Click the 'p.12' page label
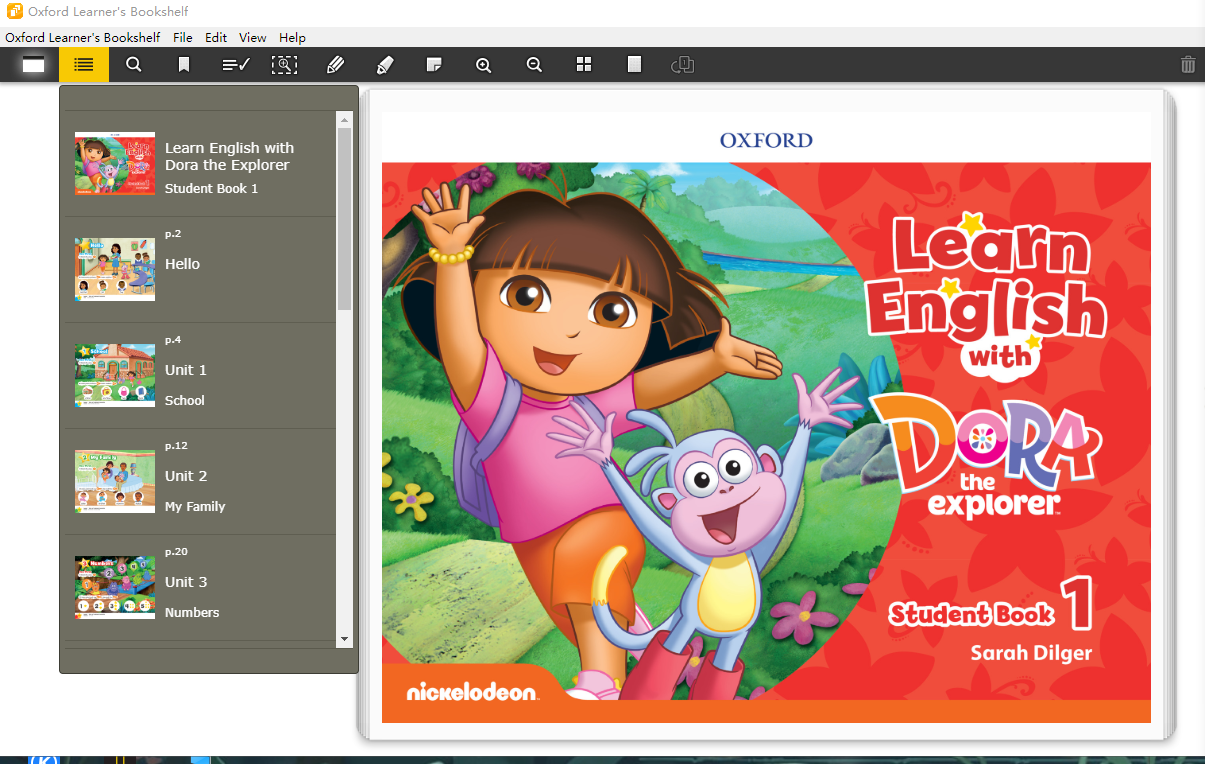The image size is (1205, 764). coord(176,446)
